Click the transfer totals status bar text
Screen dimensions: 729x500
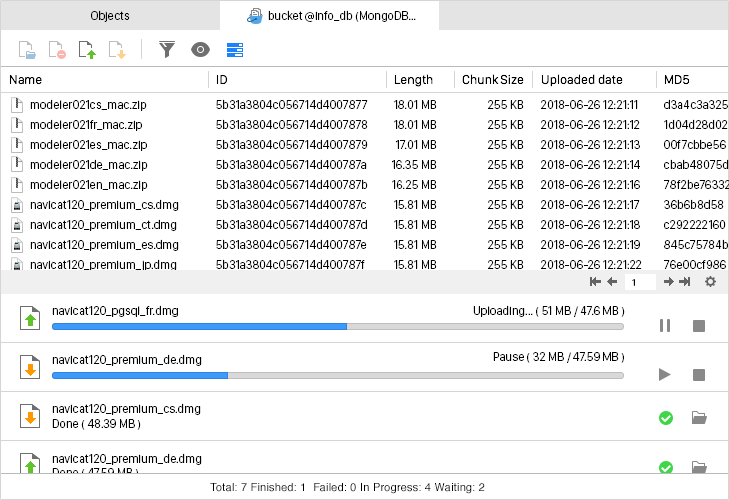(x=347, y=487)
